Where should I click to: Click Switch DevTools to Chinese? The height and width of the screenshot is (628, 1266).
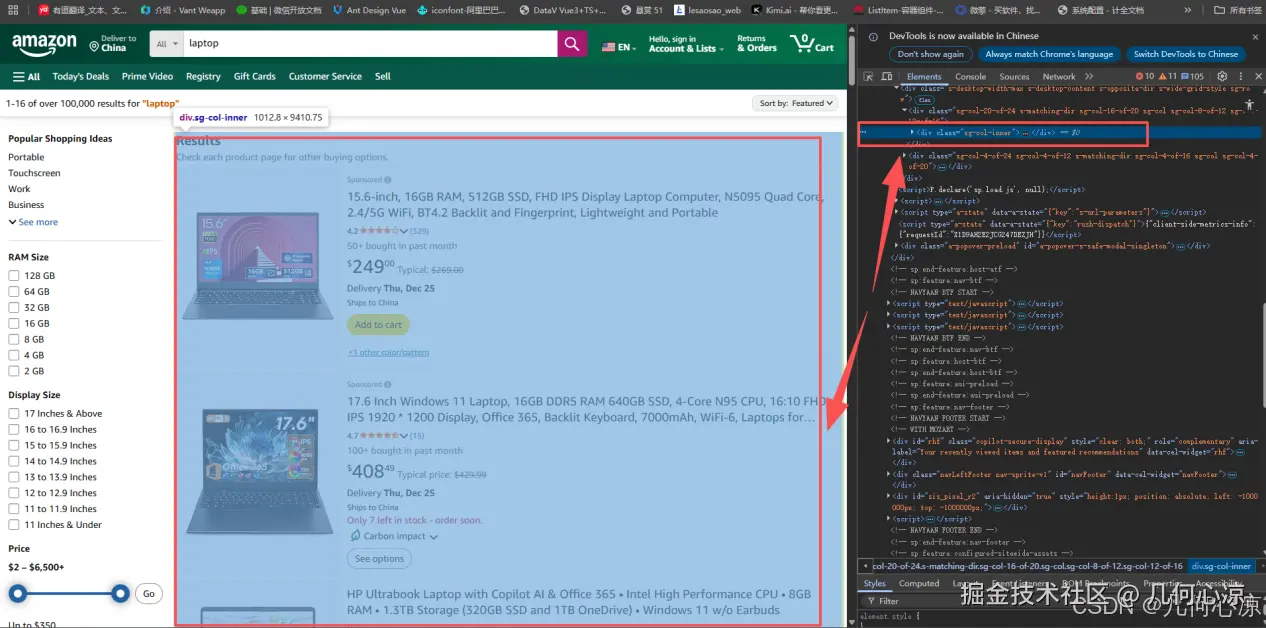(x=1185, y=54)
